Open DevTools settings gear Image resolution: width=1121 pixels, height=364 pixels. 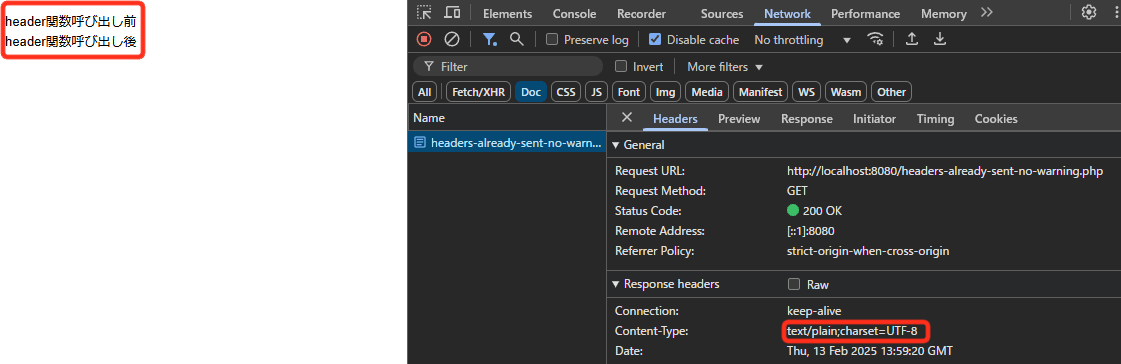tap(1089, 12)
